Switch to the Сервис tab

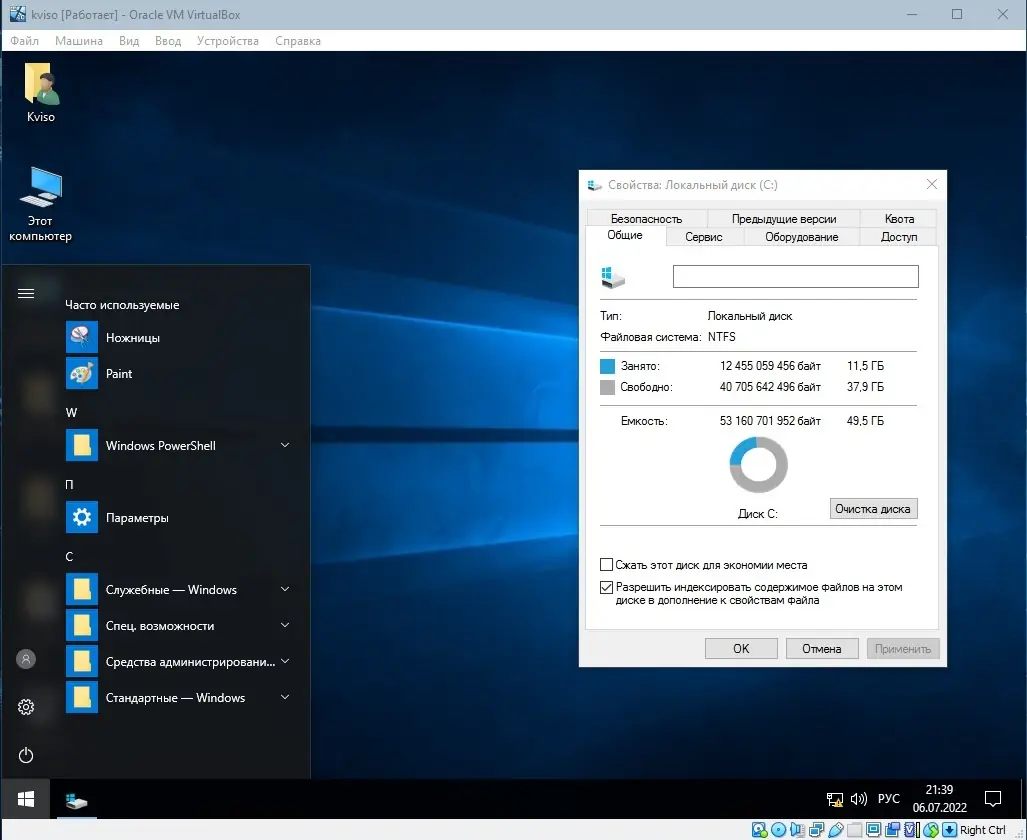pyautogui.click(x=703, y=237)
